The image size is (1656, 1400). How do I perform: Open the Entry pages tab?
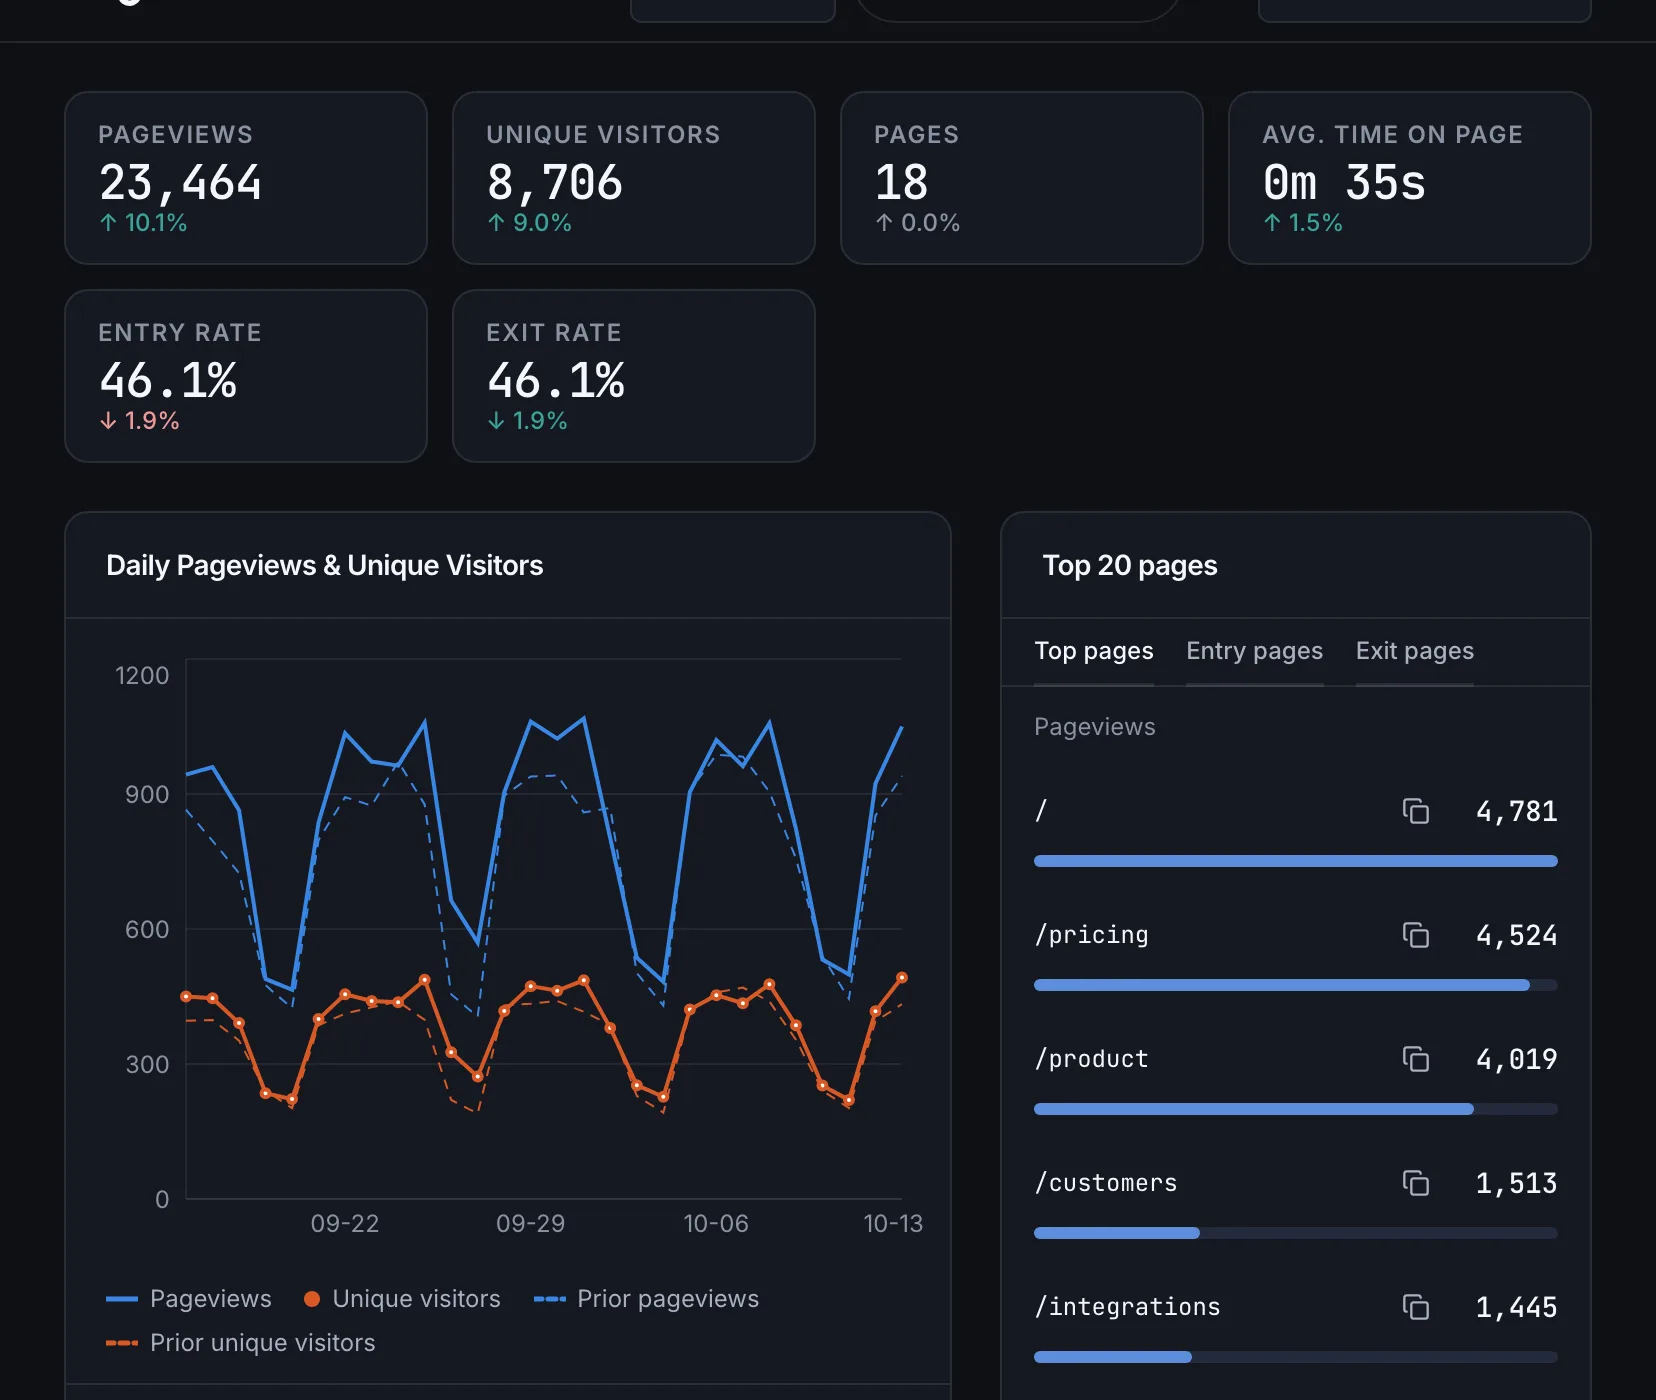pos(1254,651)
